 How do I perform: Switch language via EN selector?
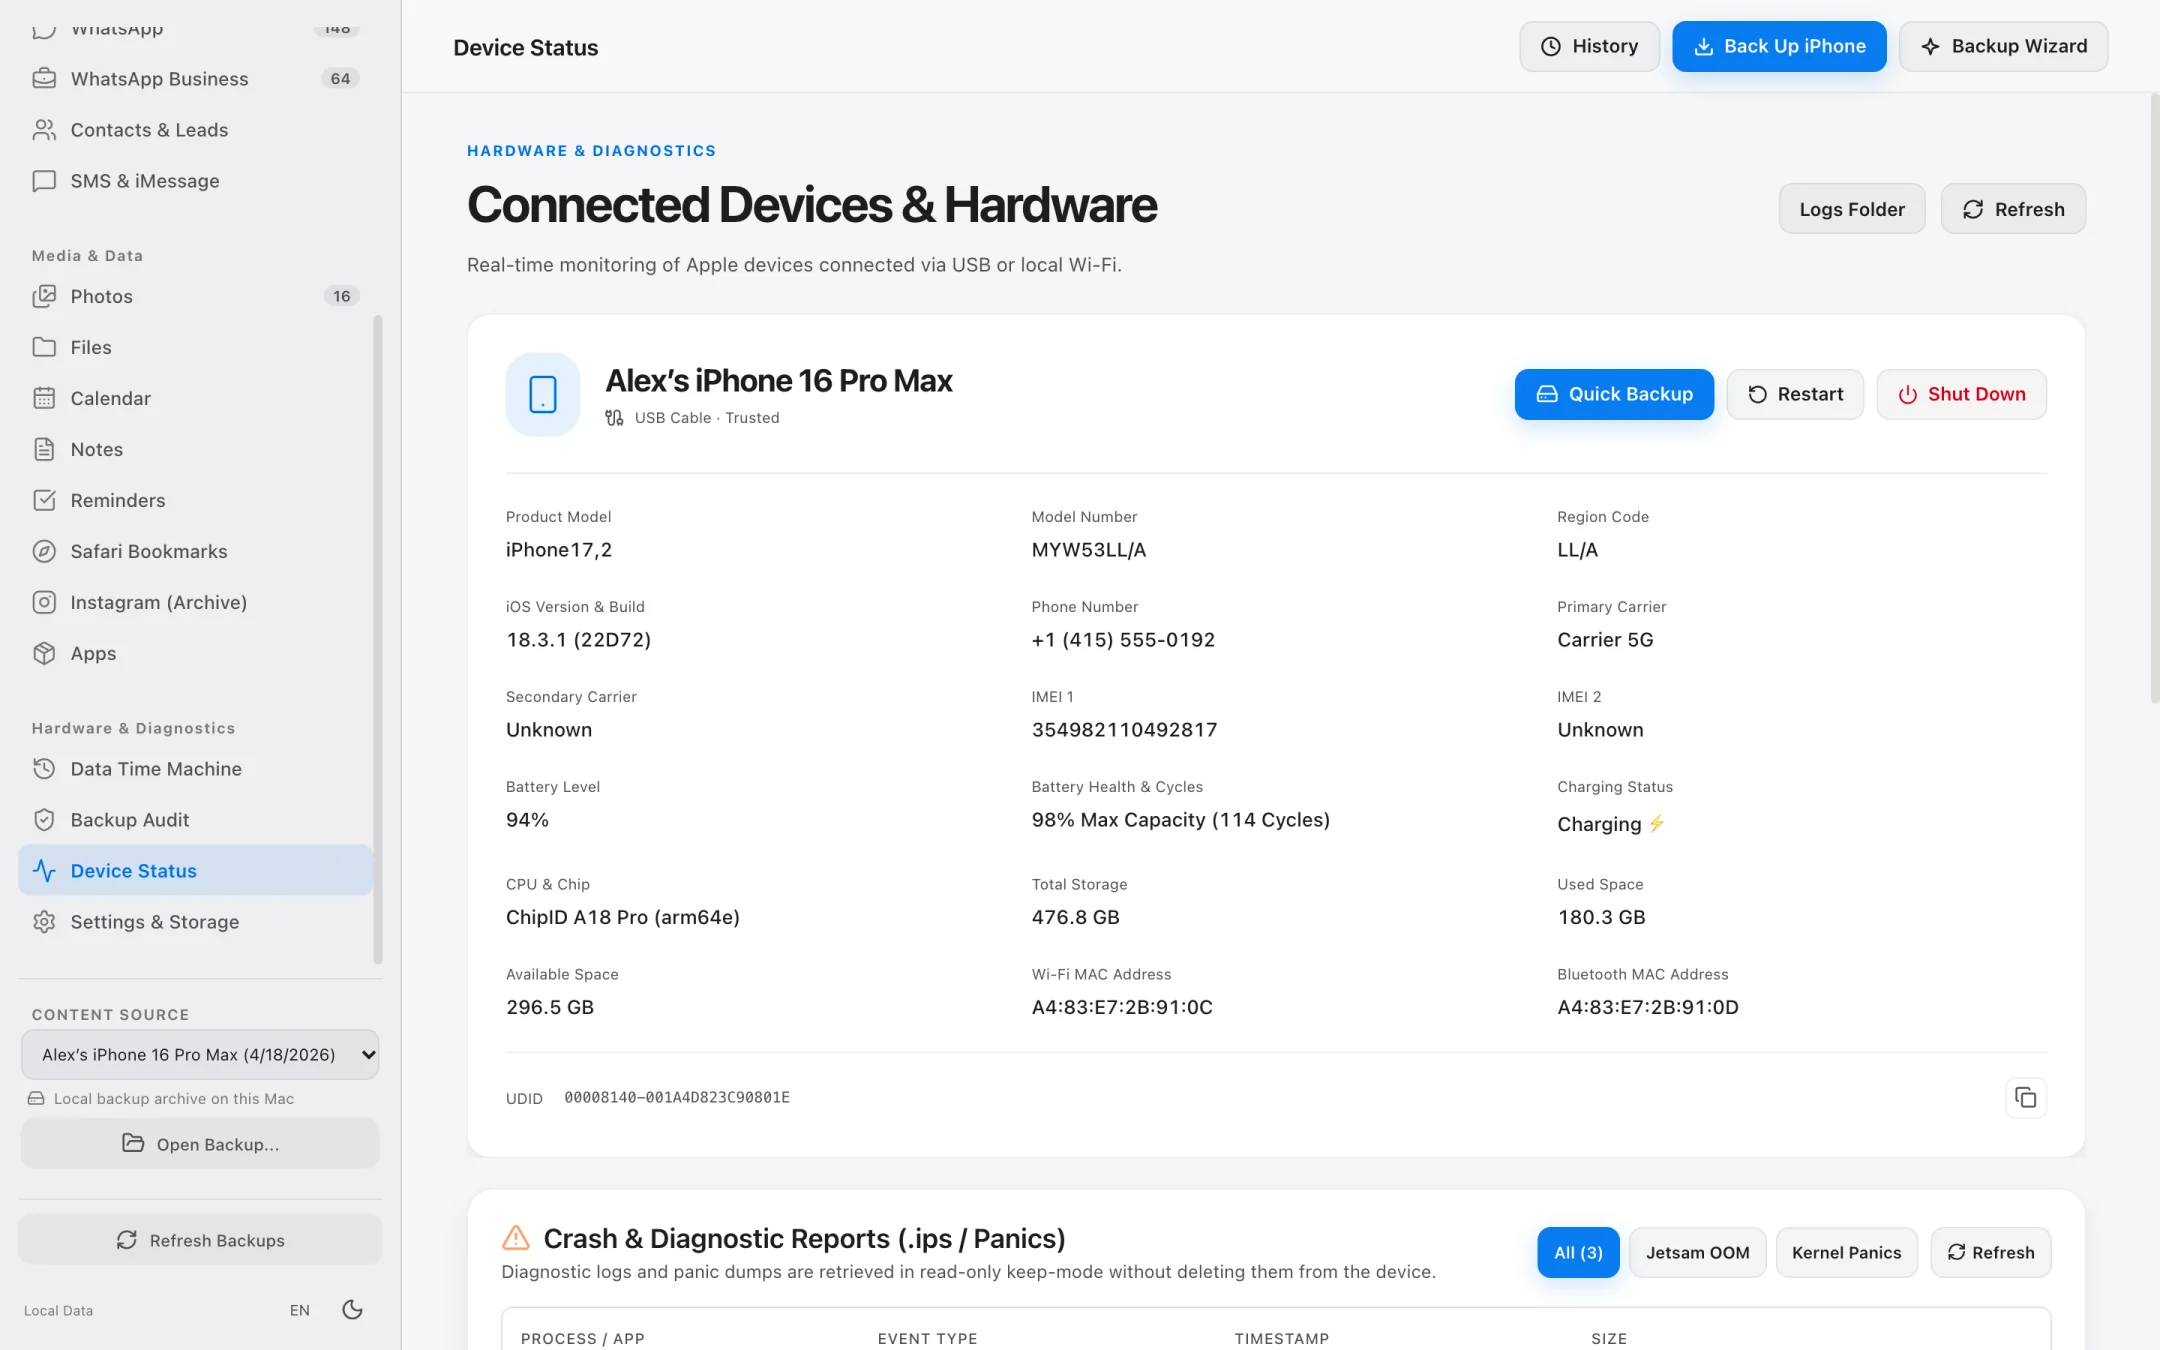300,1311
